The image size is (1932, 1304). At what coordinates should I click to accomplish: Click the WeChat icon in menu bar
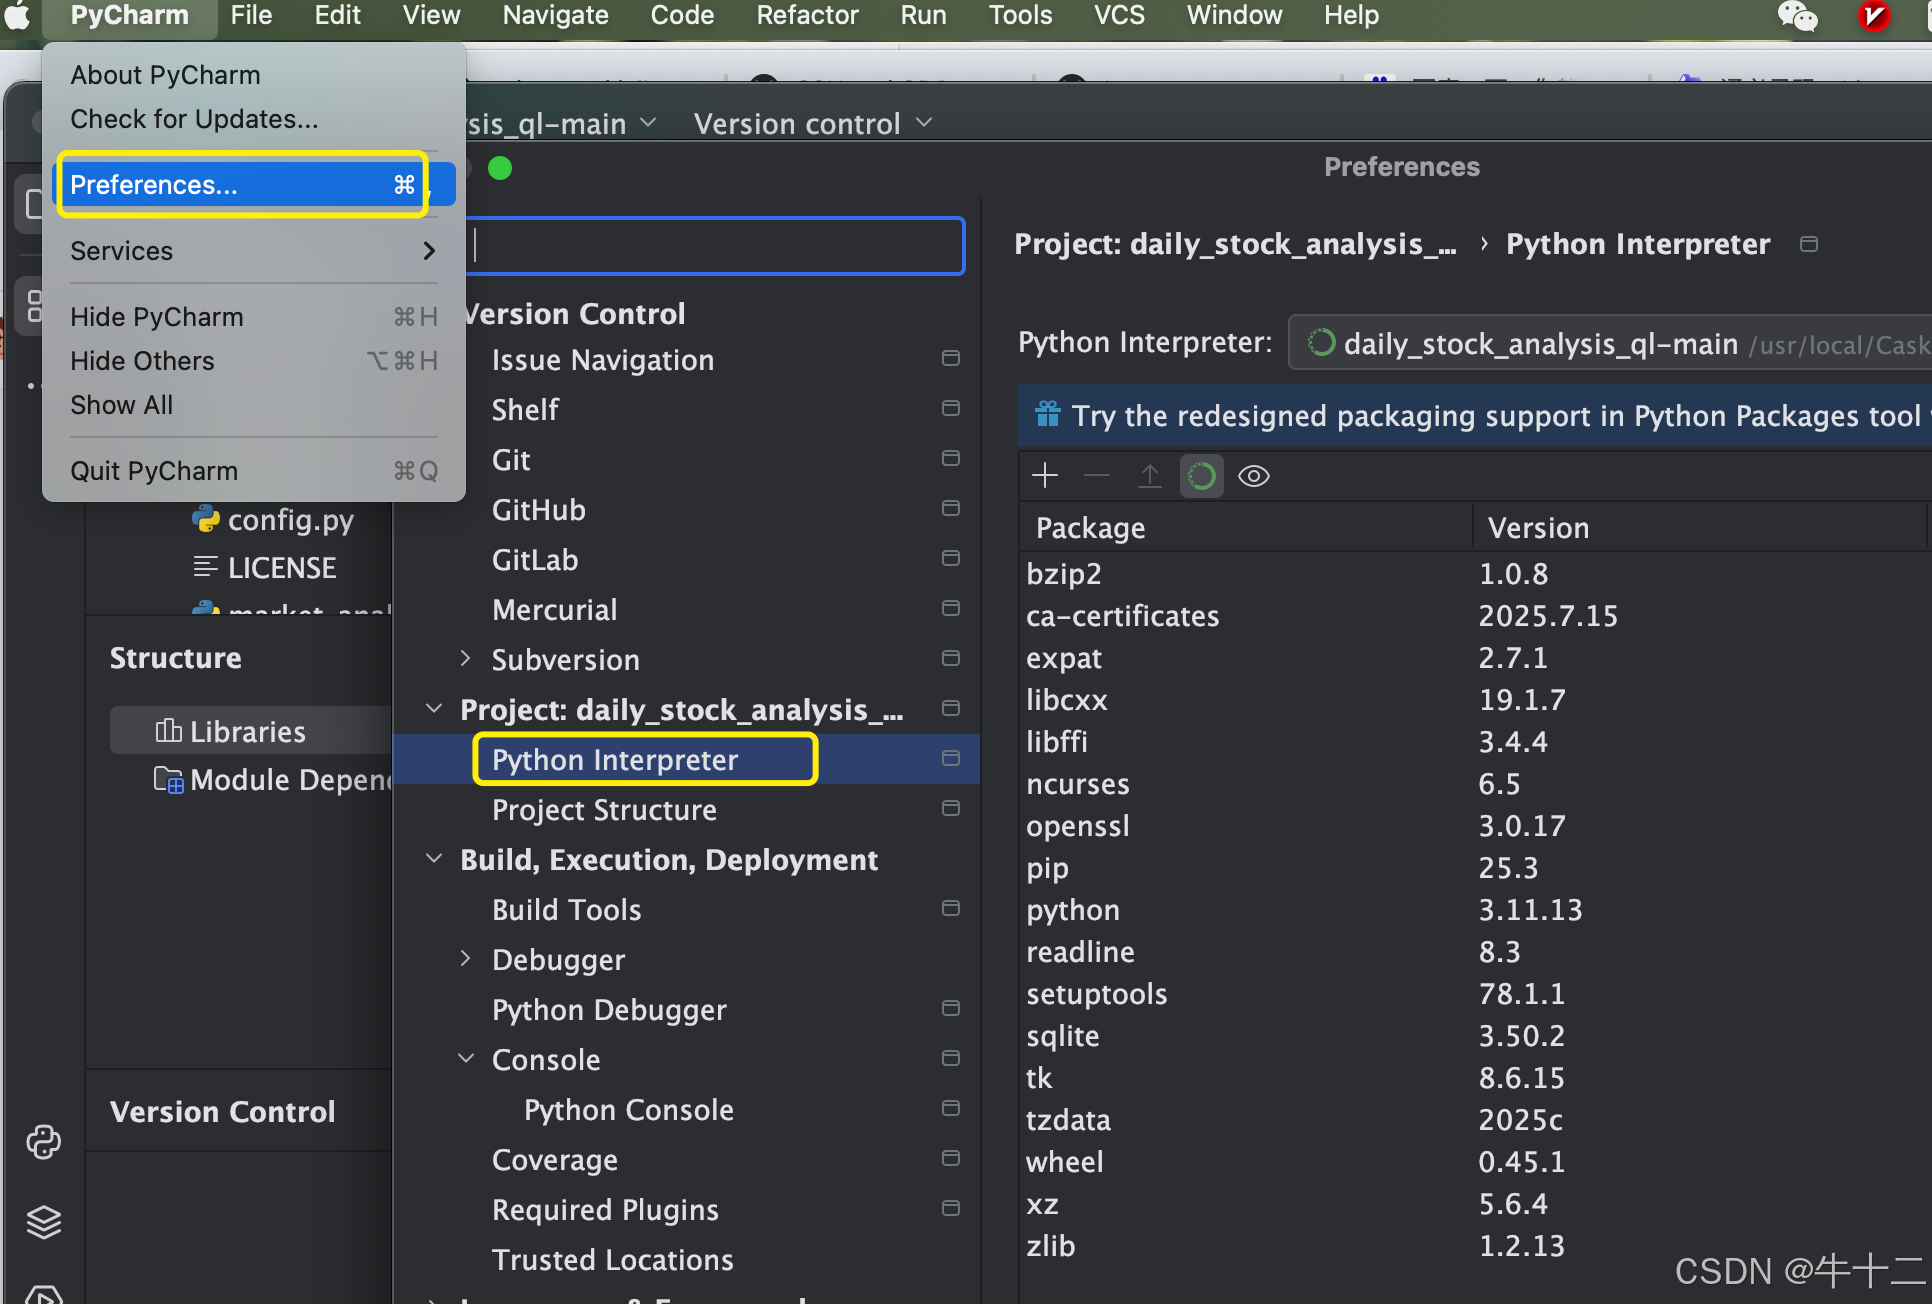[1797, 16]
